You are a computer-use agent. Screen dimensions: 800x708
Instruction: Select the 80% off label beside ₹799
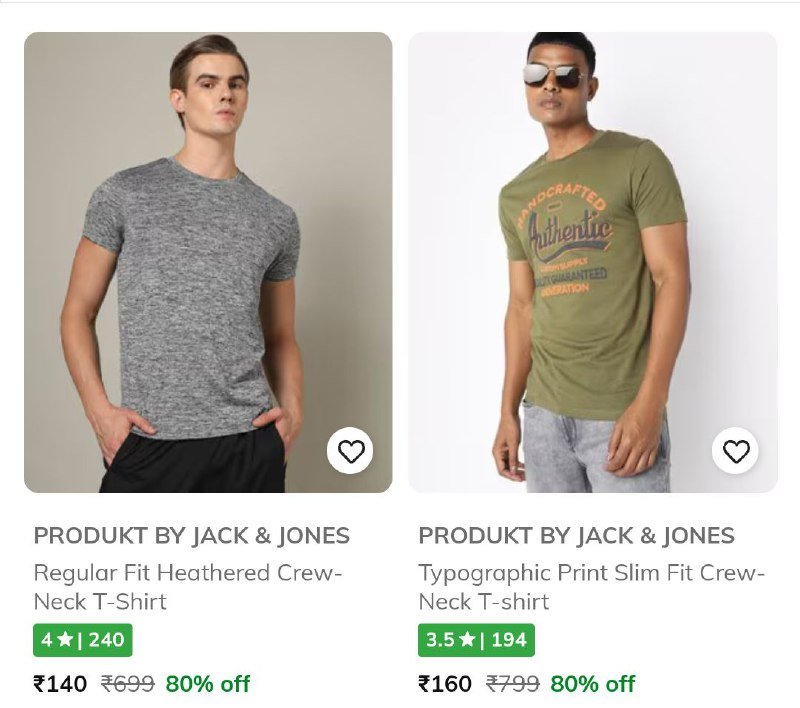(x=592, y=684)
